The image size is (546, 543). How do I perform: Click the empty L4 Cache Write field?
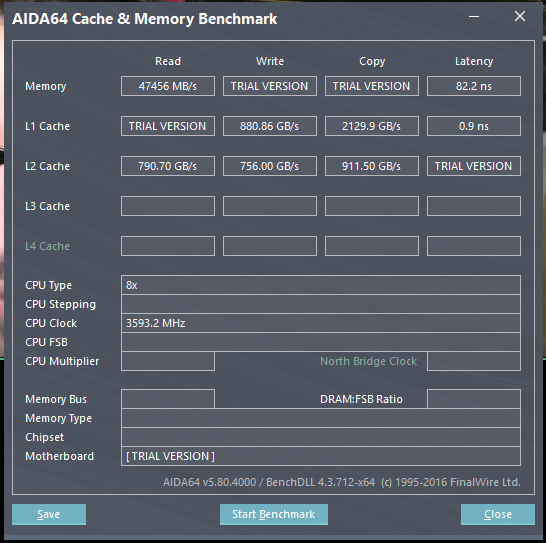(270, 246)
